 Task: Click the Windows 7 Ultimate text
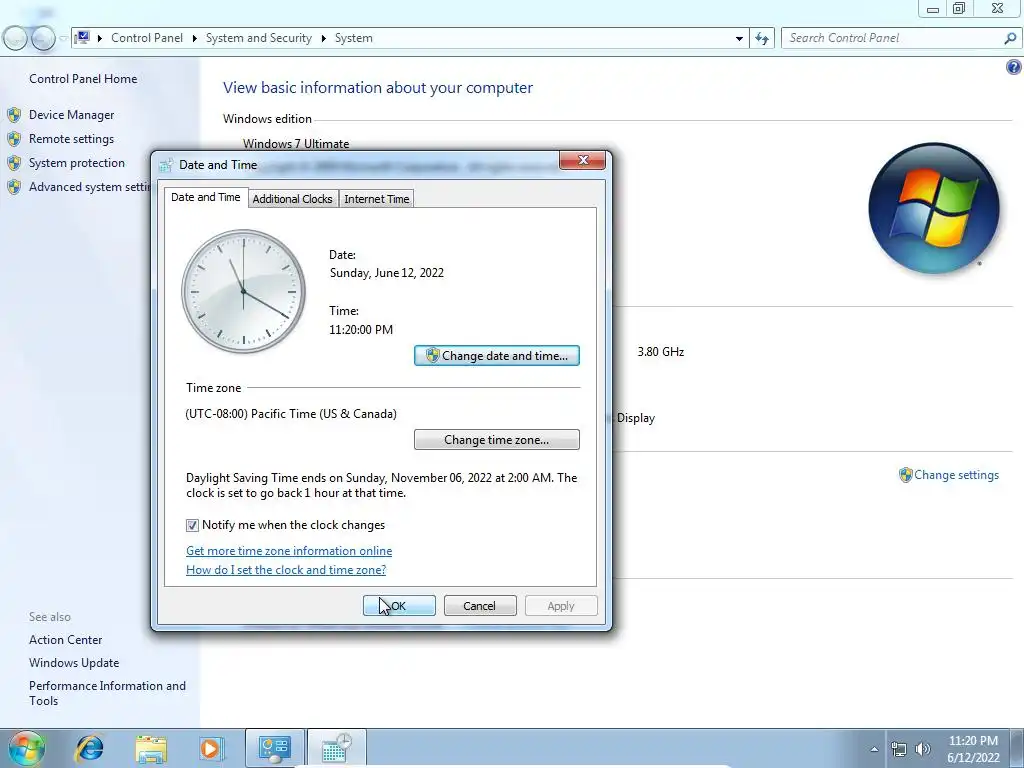click(296, 144)
